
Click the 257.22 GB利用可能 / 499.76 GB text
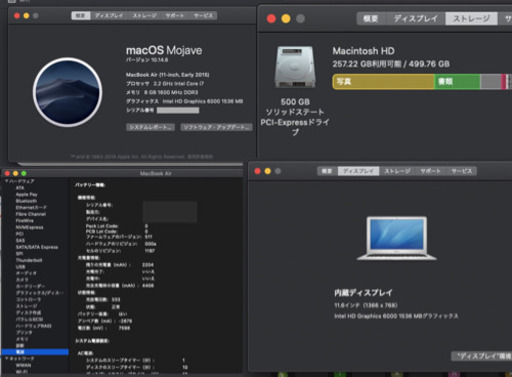[x=391, y=64]
